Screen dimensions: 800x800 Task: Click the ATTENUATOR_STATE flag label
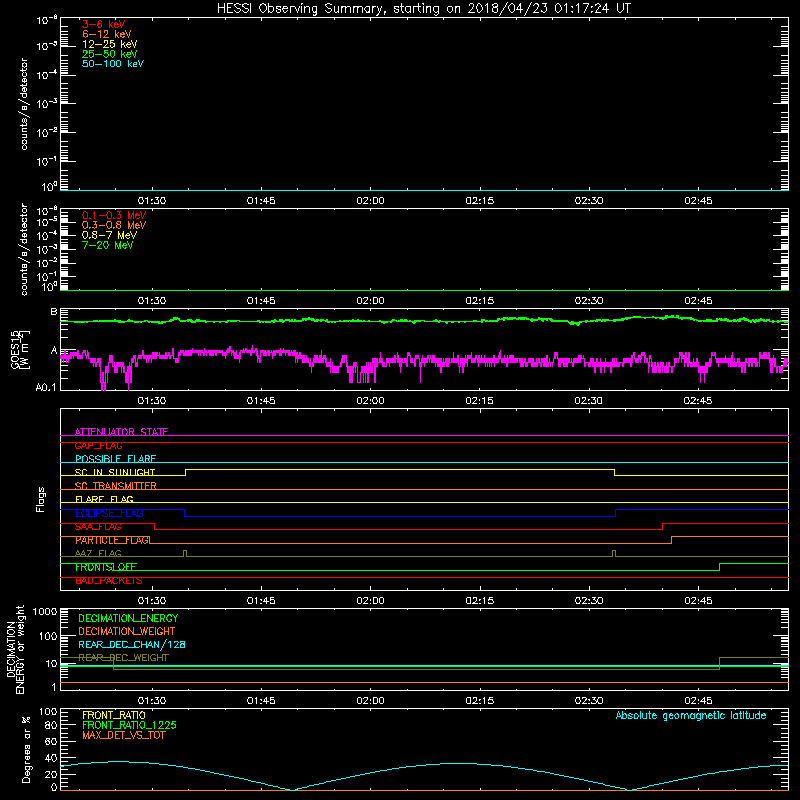point(121,432)
